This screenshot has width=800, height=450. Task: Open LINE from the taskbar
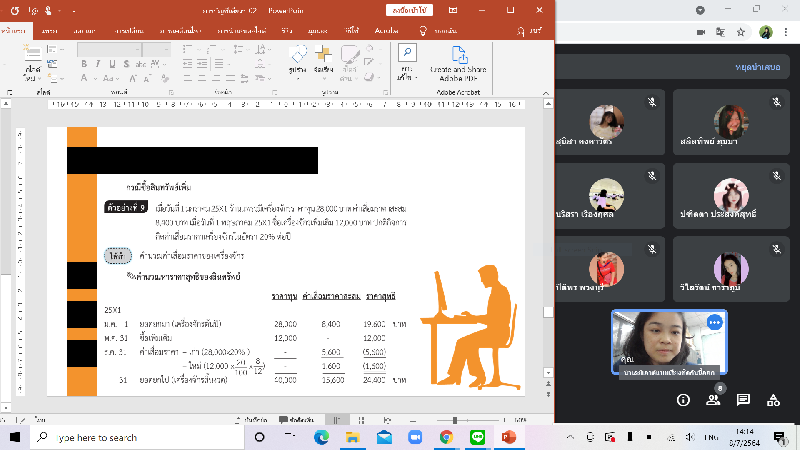pos(476,437)
